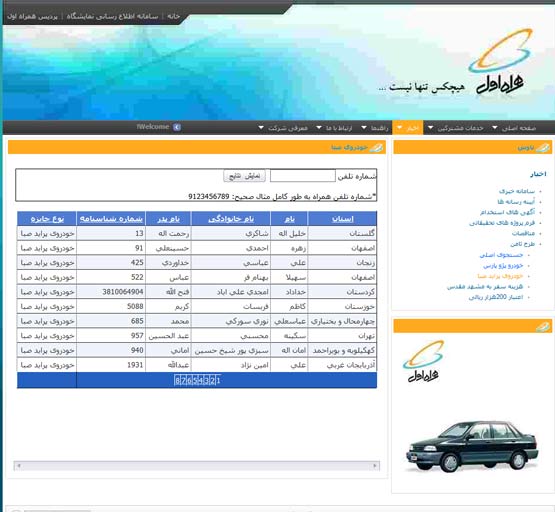Click the back arrow icon beside Welcome
The image size is (555, 512).
click(x=177, y=127)
